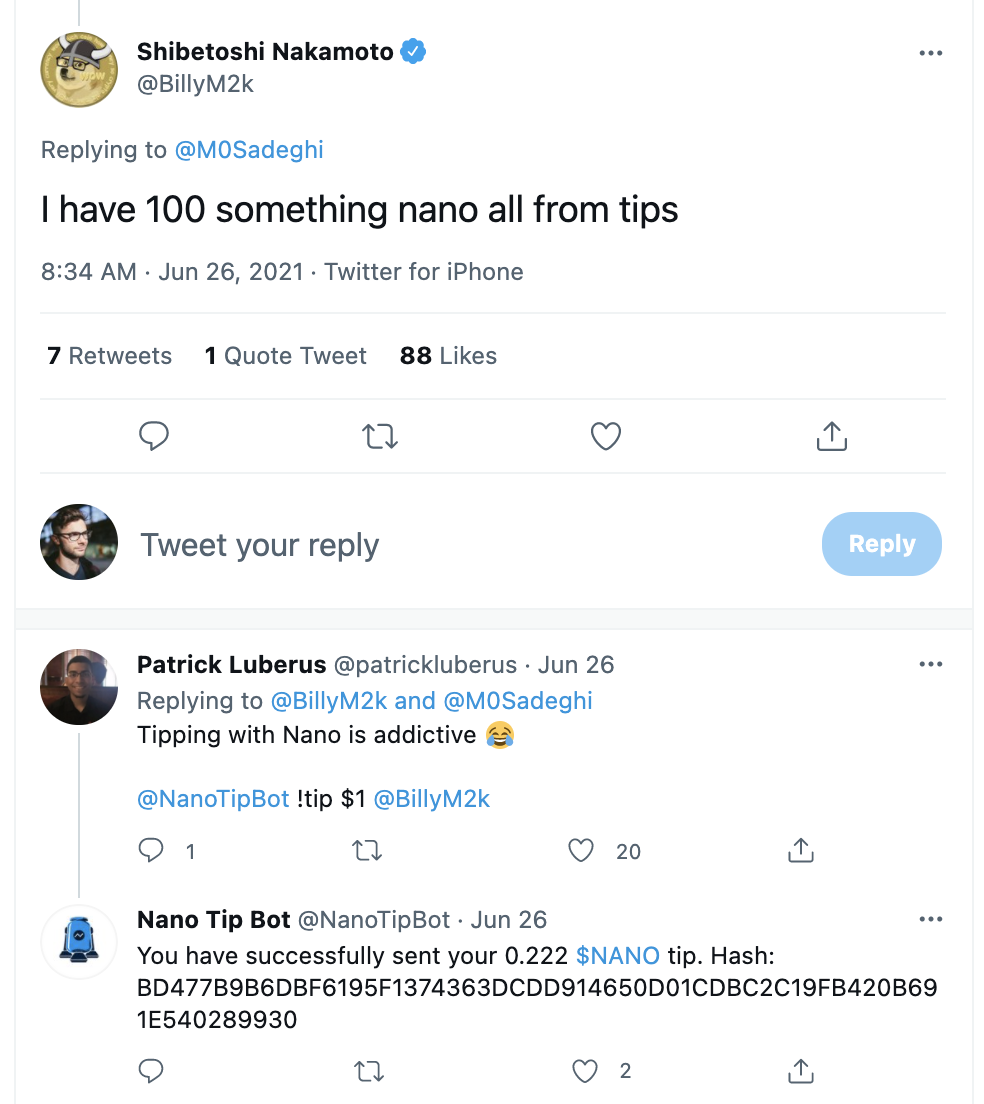Open the share icon on Nano Tip Bot's reply

[x=800, y=1070]
